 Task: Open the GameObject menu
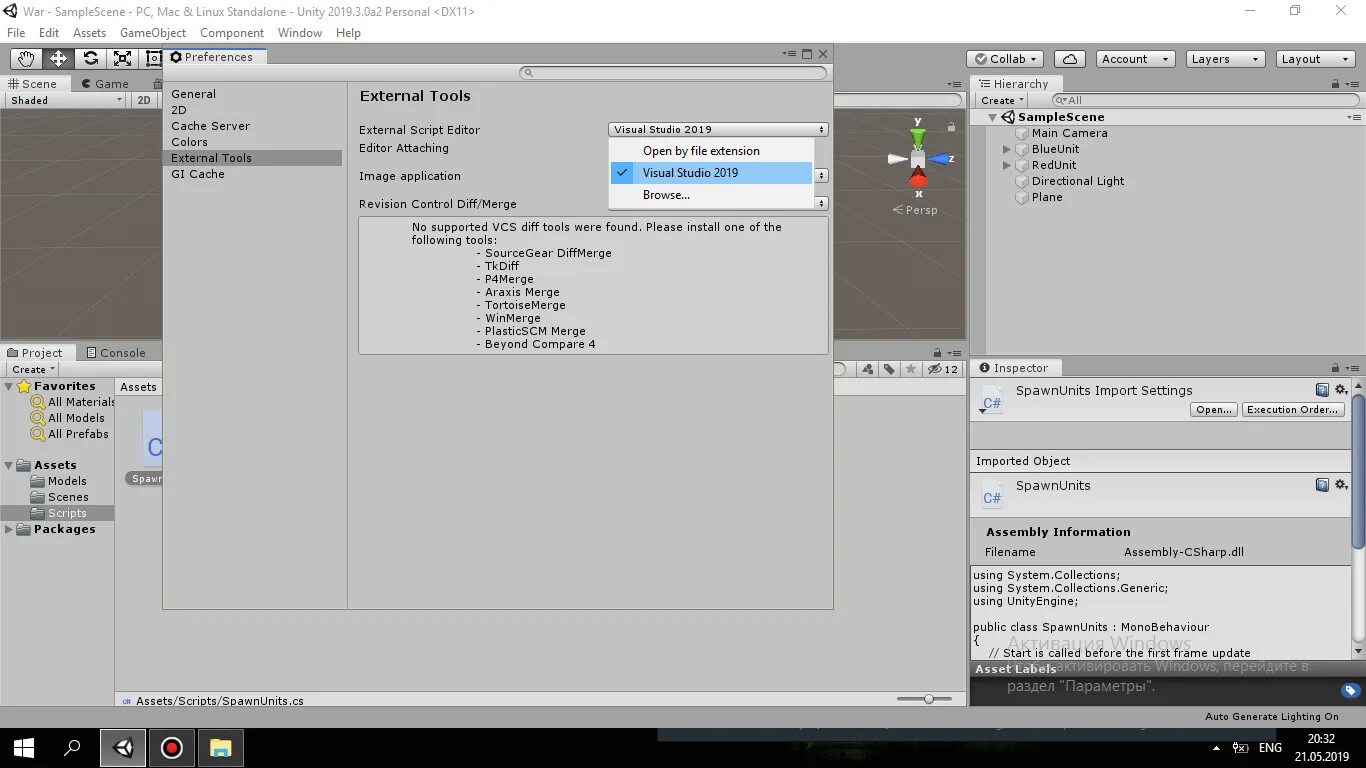[x=153, y=33]
